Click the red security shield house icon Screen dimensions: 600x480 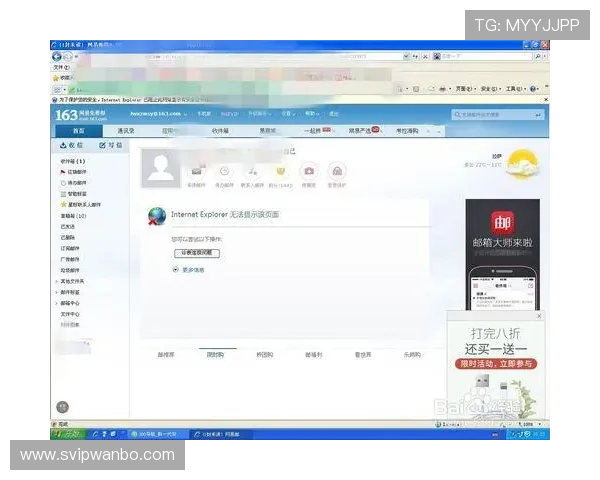(x=337, y=171)
